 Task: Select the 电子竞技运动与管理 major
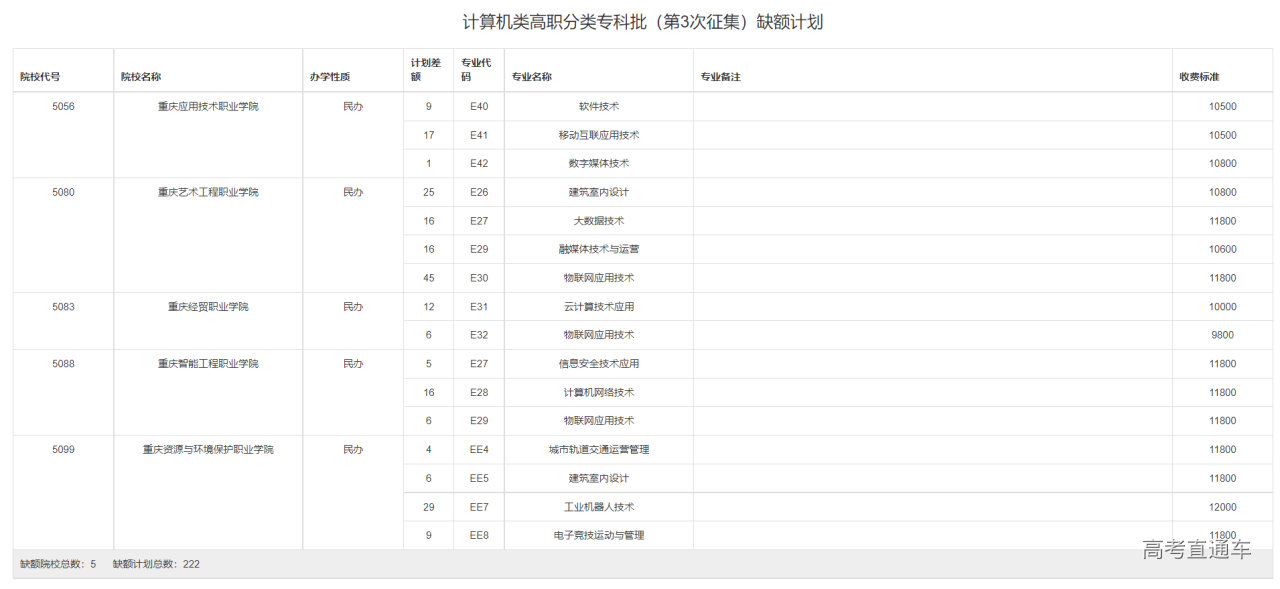598,536
